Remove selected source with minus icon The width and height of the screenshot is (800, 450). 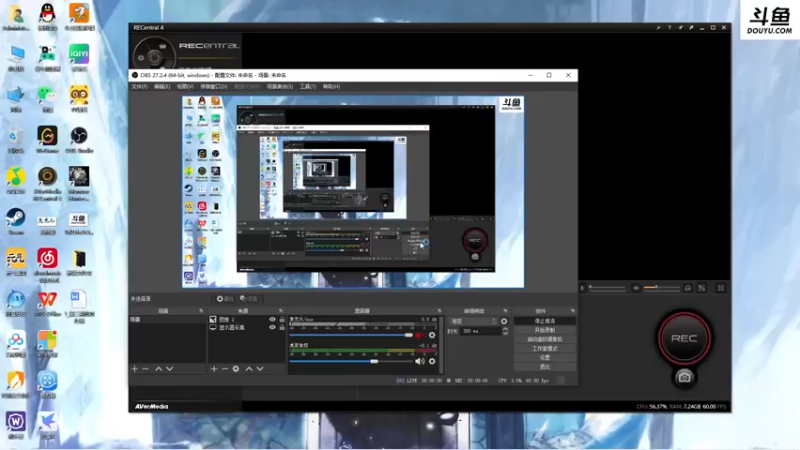(224, 368)
